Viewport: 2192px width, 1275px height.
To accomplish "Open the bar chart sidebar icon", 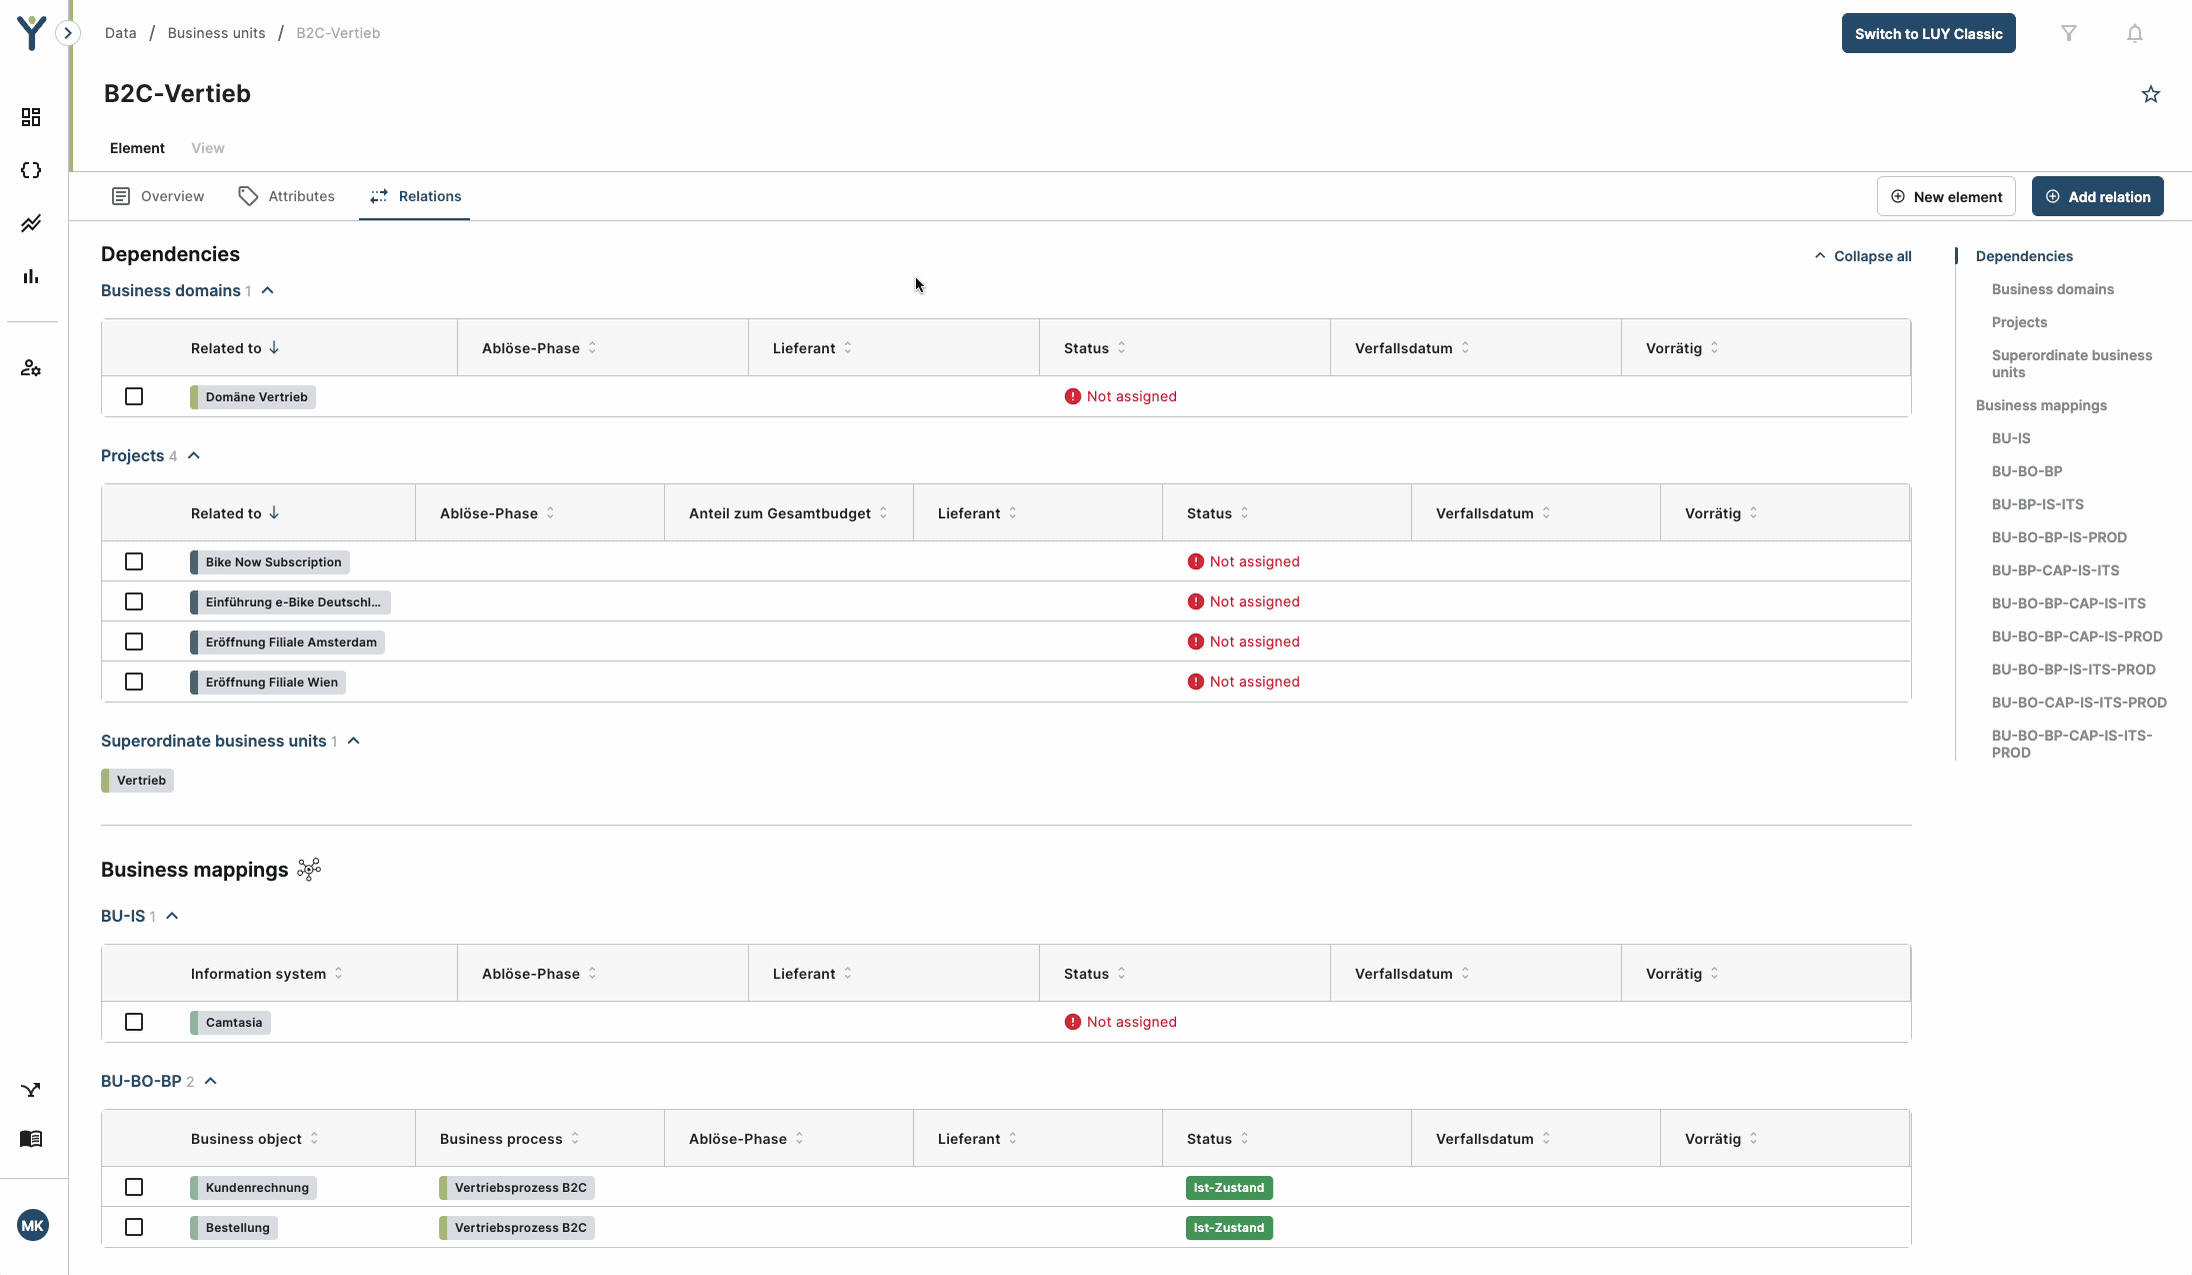I will click(x=31, y=276).
